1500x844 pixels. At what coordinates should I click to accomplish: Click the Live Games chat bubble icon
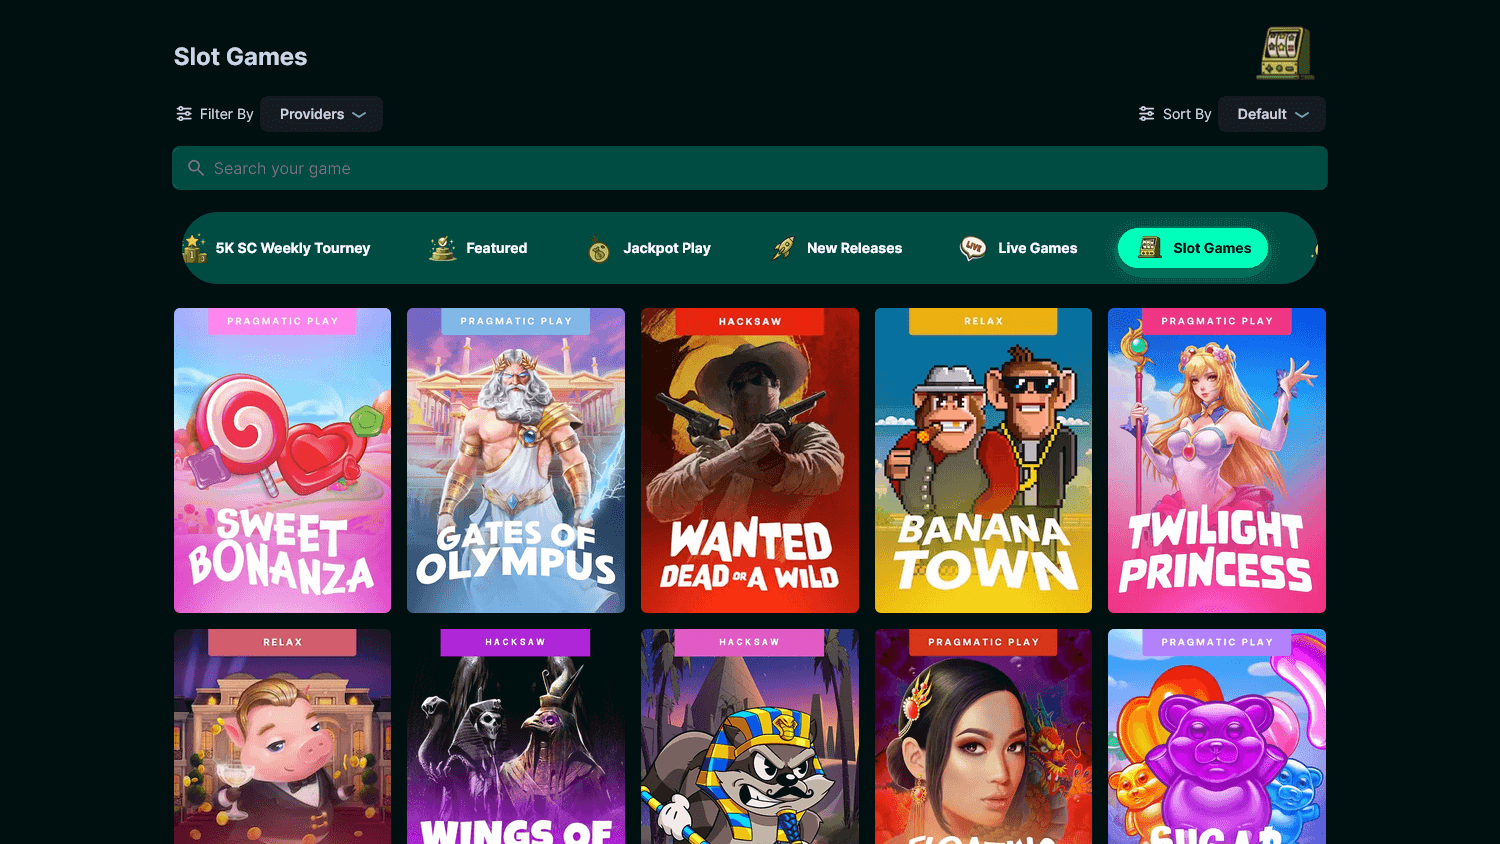[x=973, y=248]
